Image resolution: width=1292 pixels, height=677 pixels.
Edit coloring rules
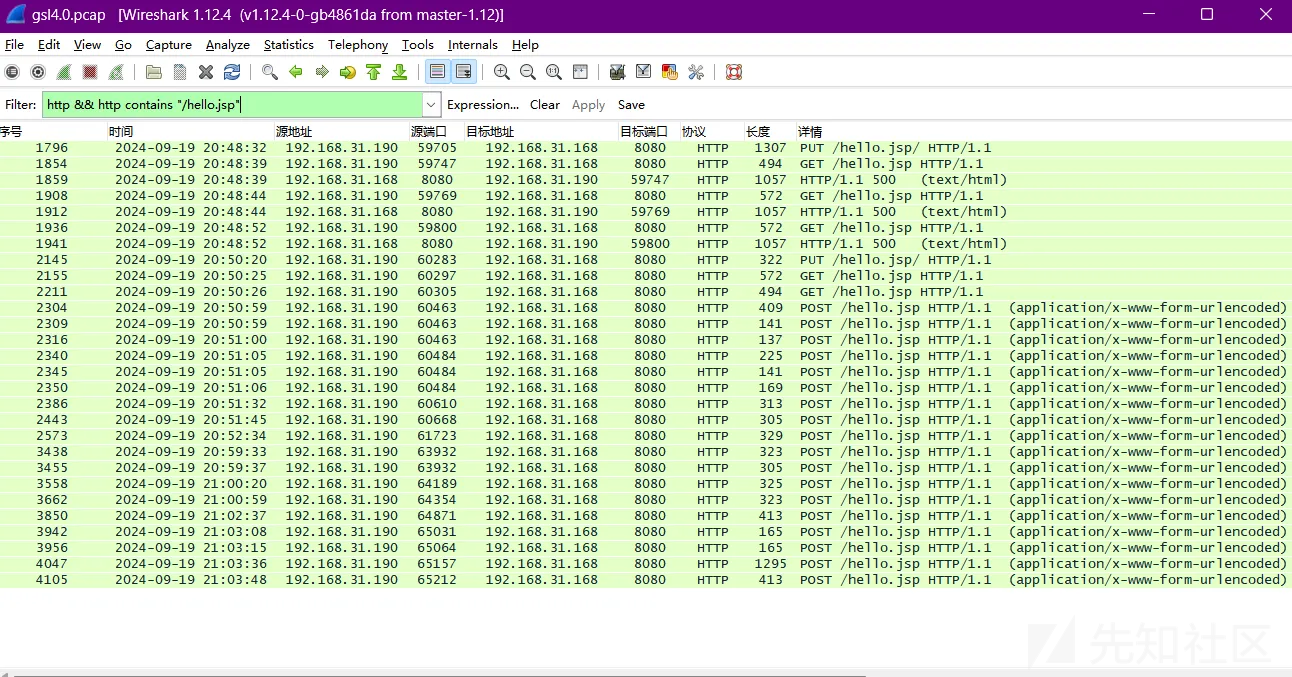pyautogui.click(x=670, y=72)
